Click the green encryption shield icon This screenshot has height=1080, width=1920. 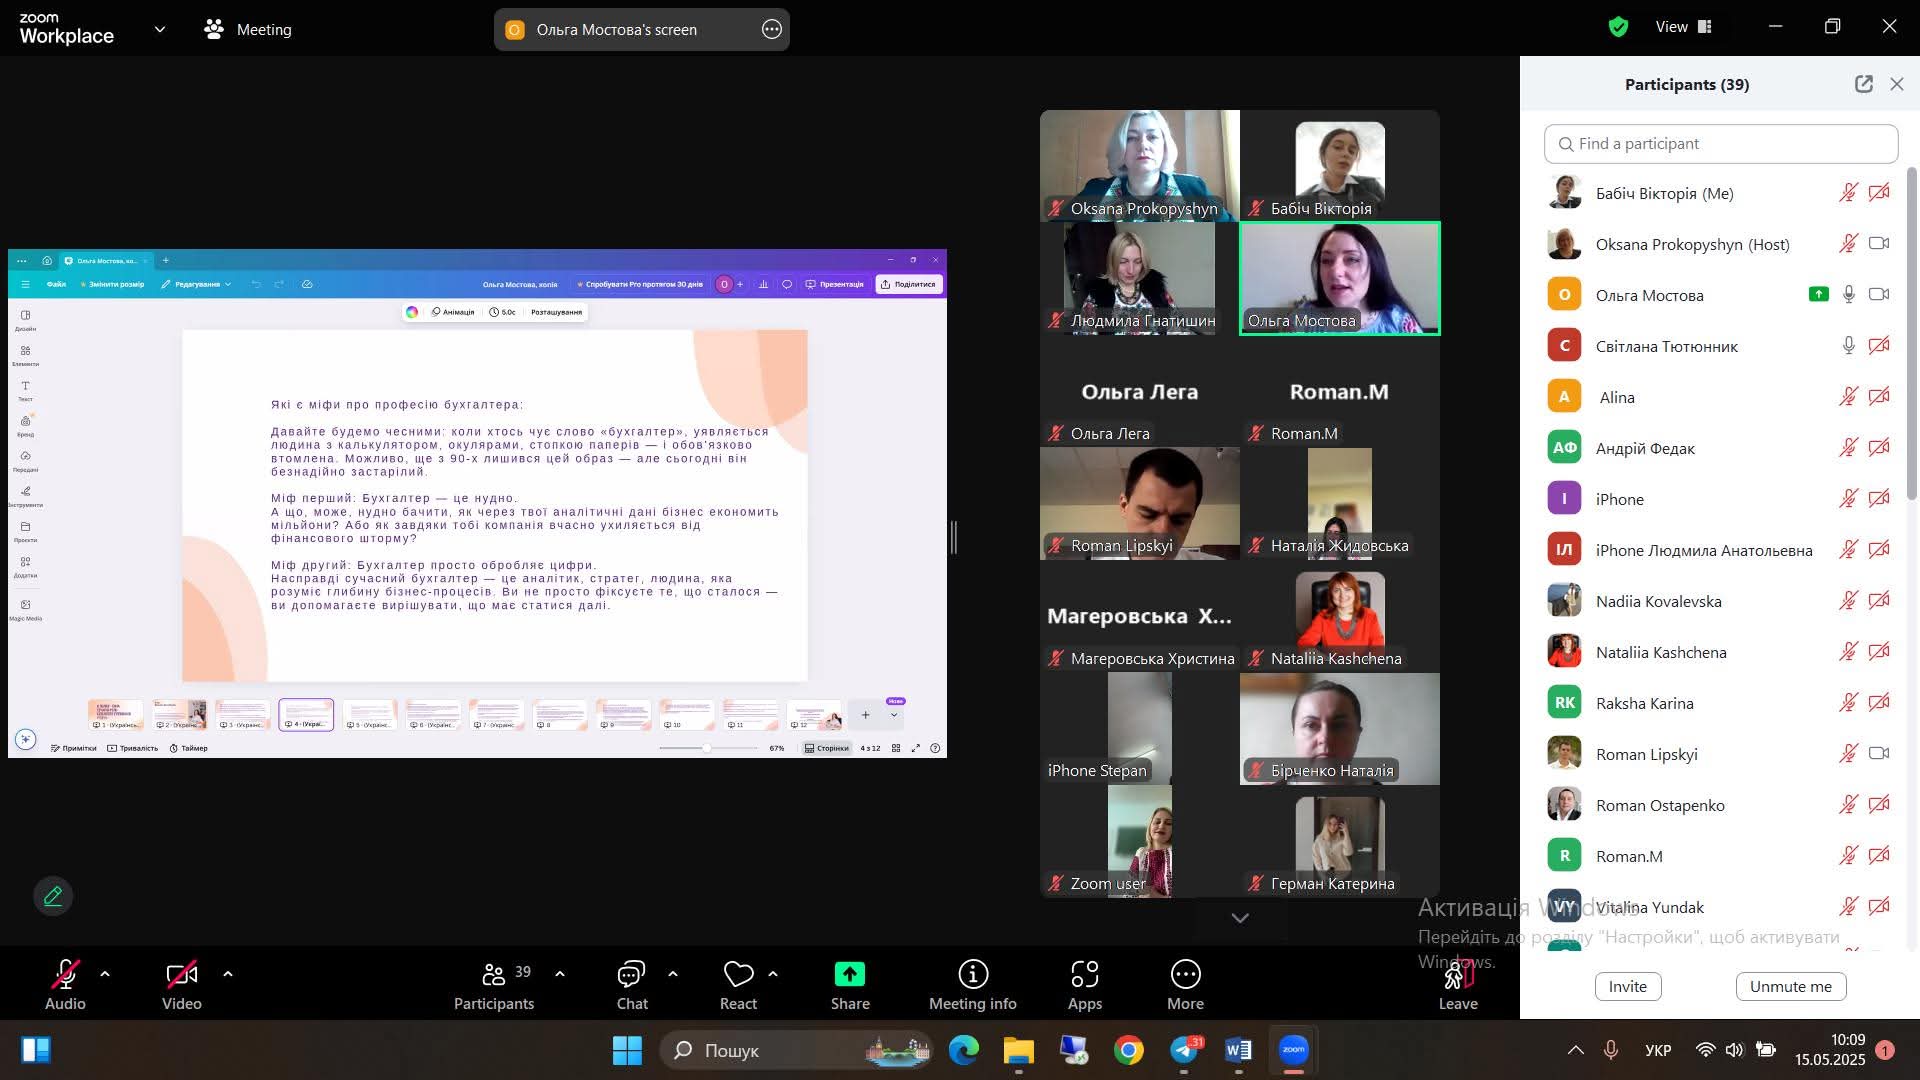(1618, 27)
